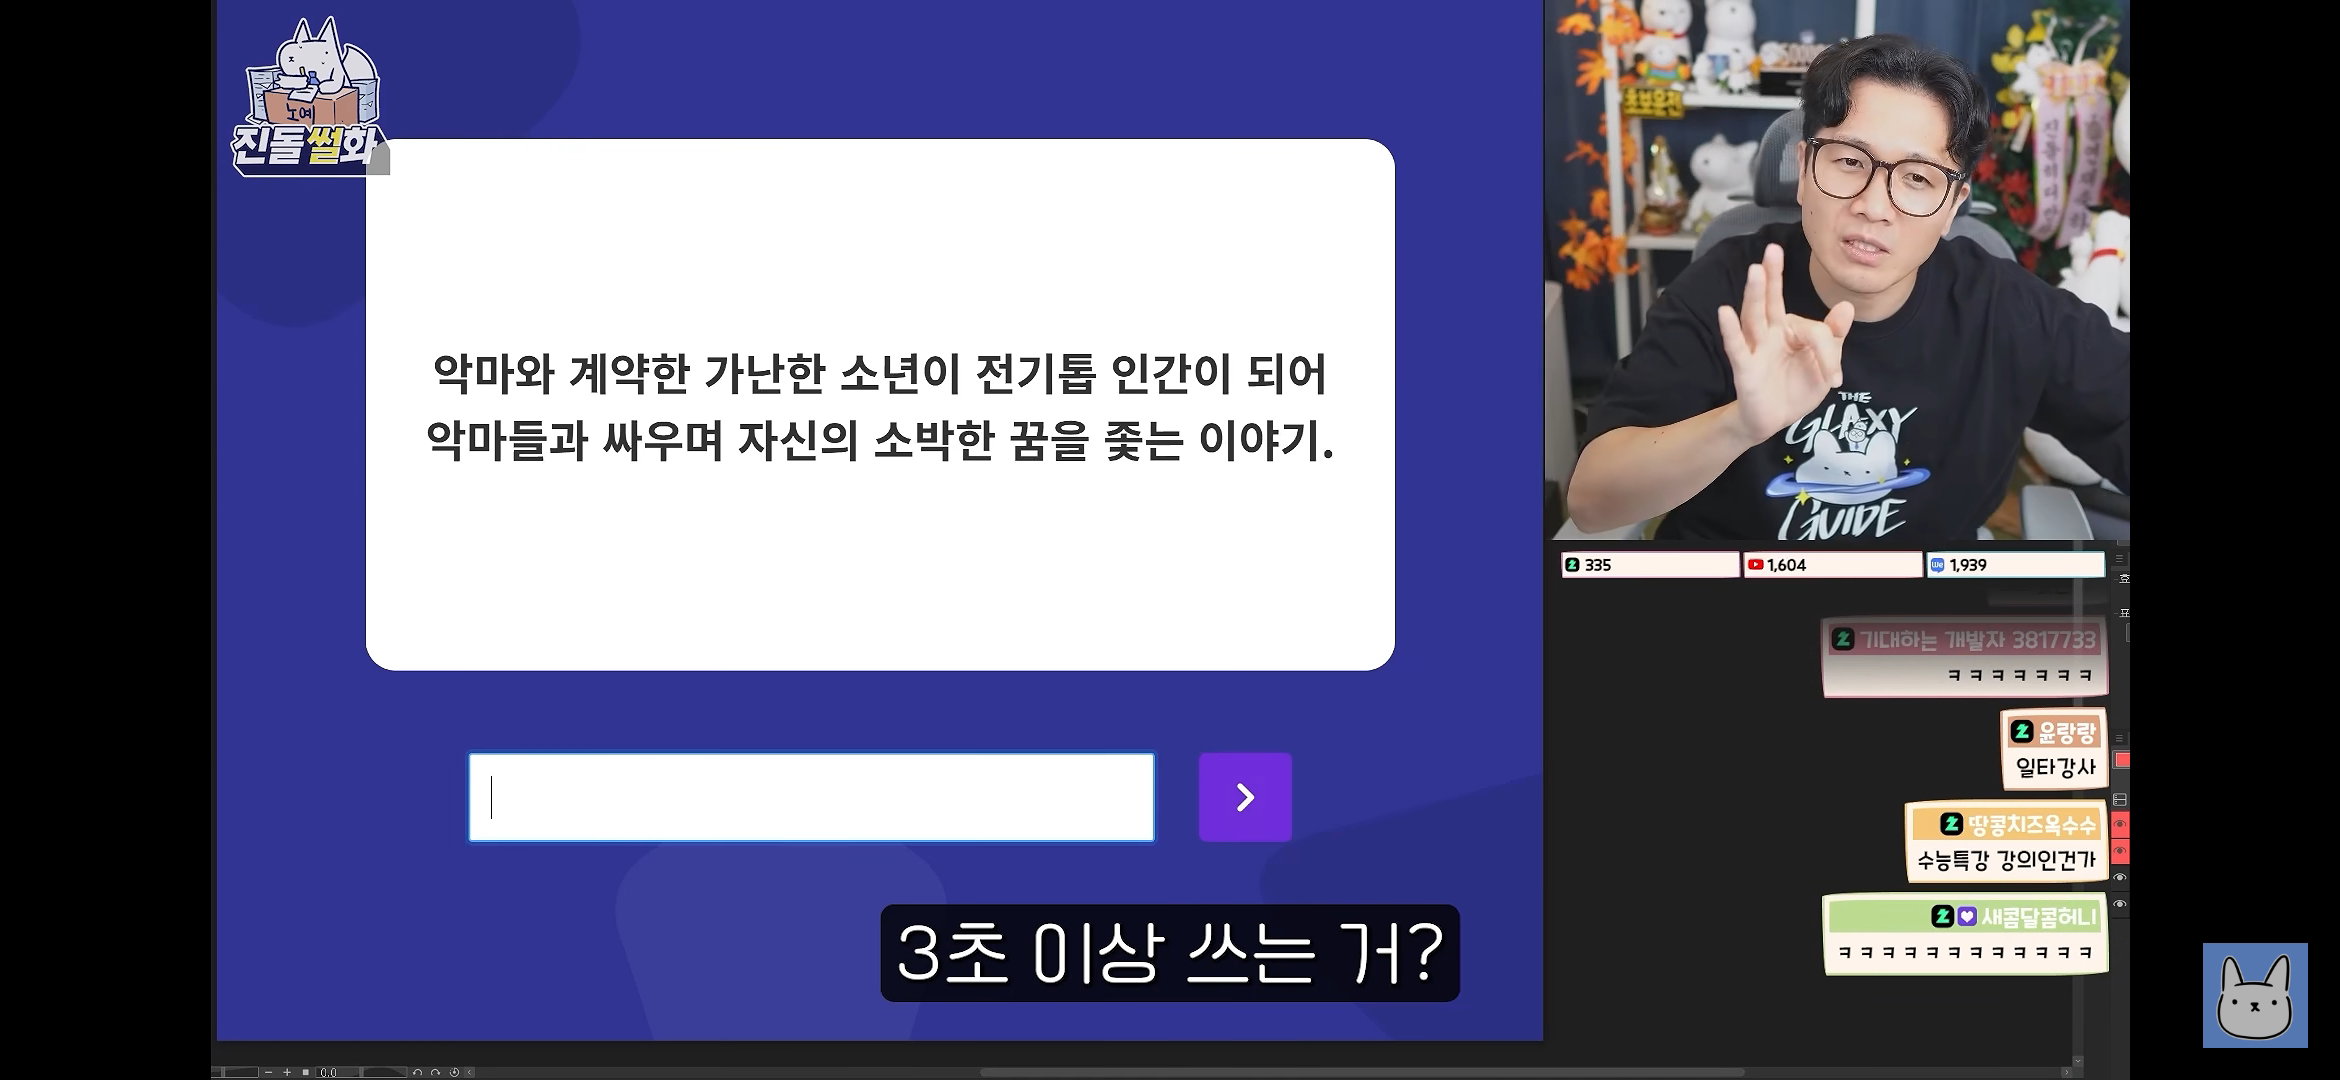Click the horizontal scrollbar at the bottom
2340x1080 pixels.
click(x=1362, y=1072)
